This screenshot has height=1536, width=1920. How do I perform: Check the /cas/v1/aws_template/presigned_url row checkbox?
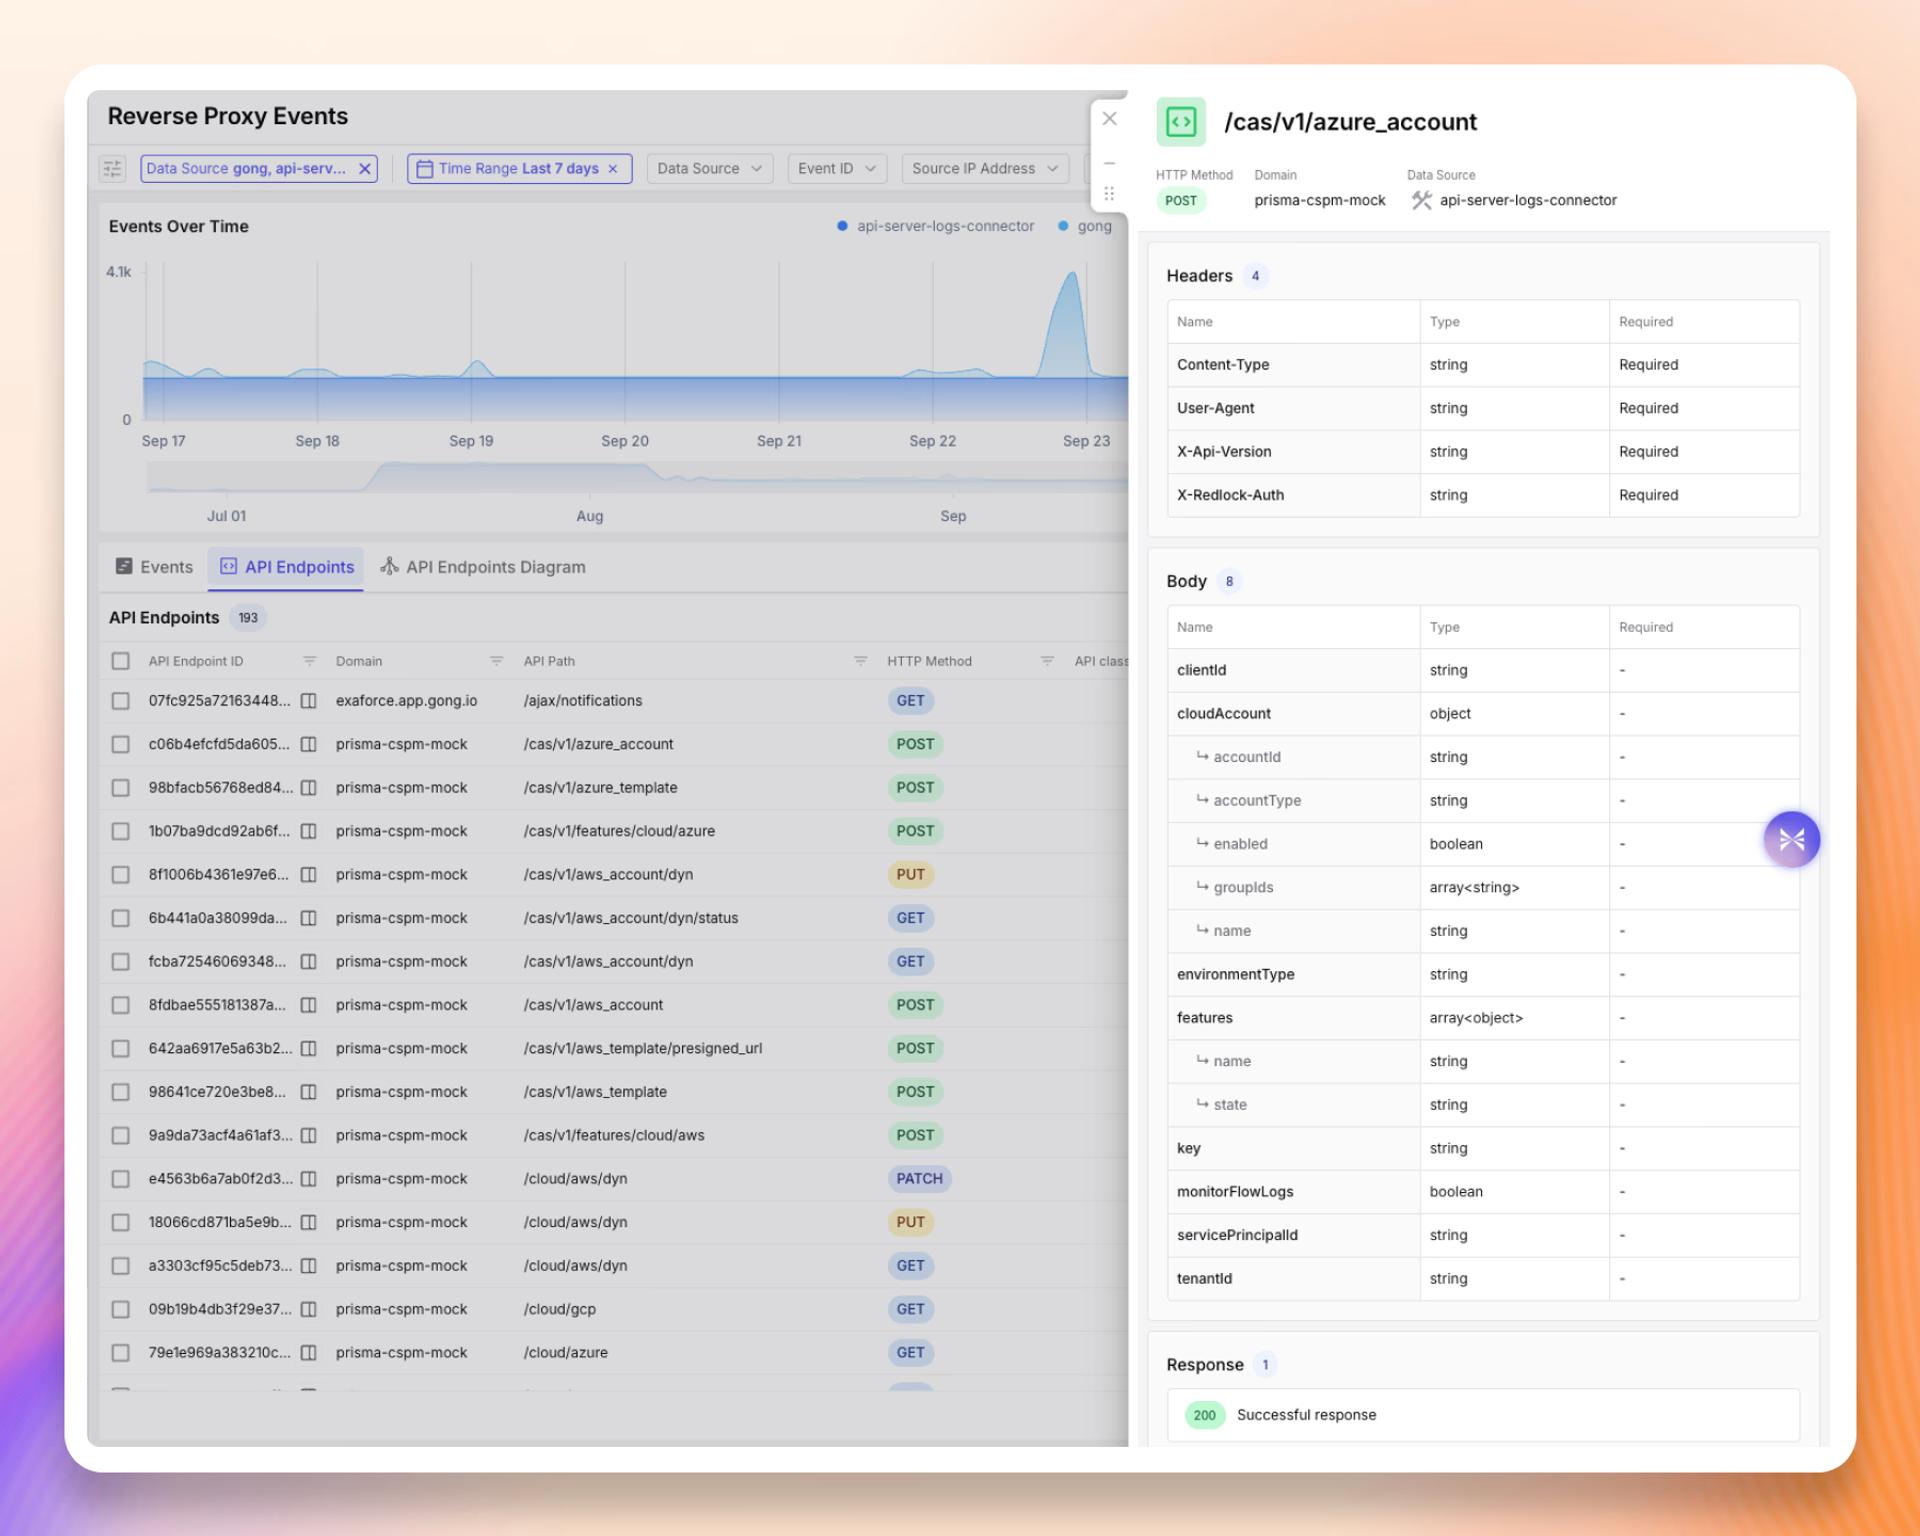[121, 1049]
